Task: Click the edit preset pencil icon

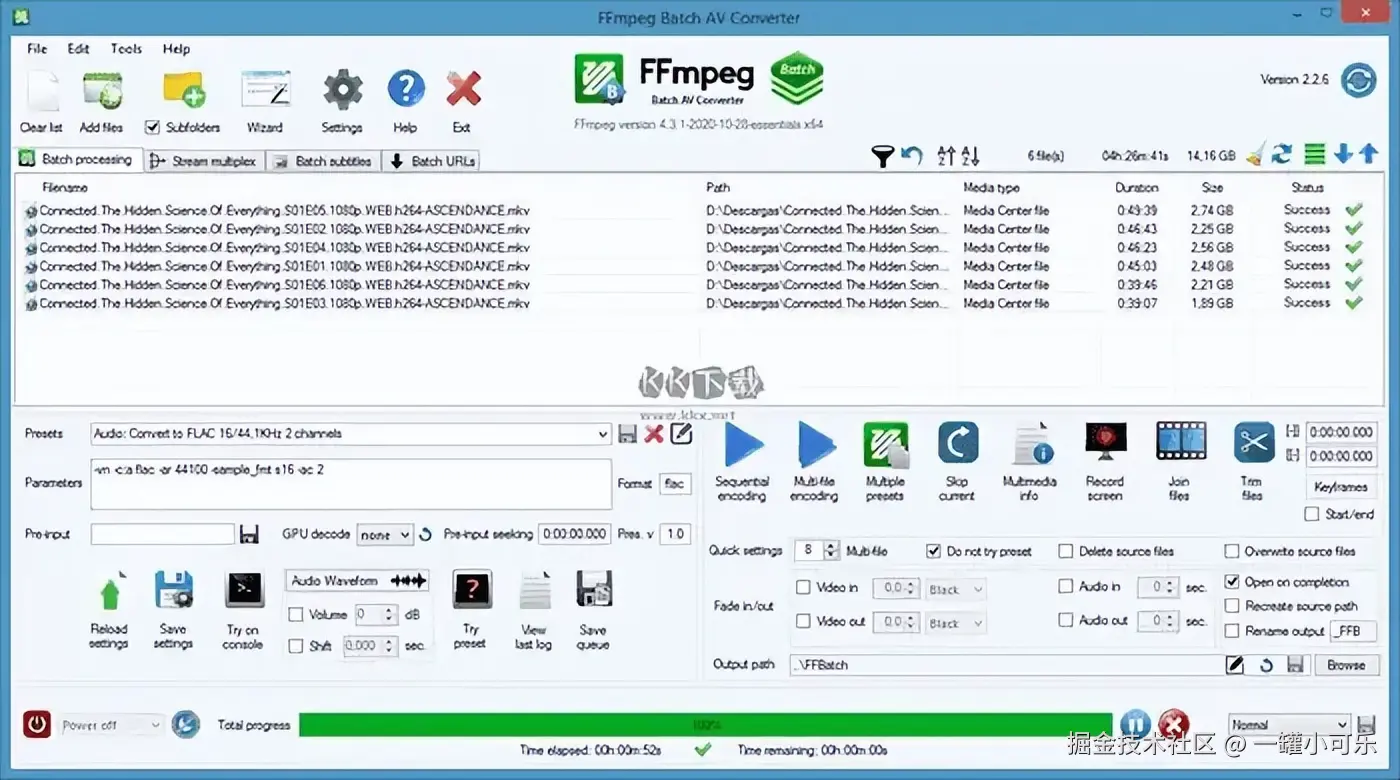Action: pos(681,433)
